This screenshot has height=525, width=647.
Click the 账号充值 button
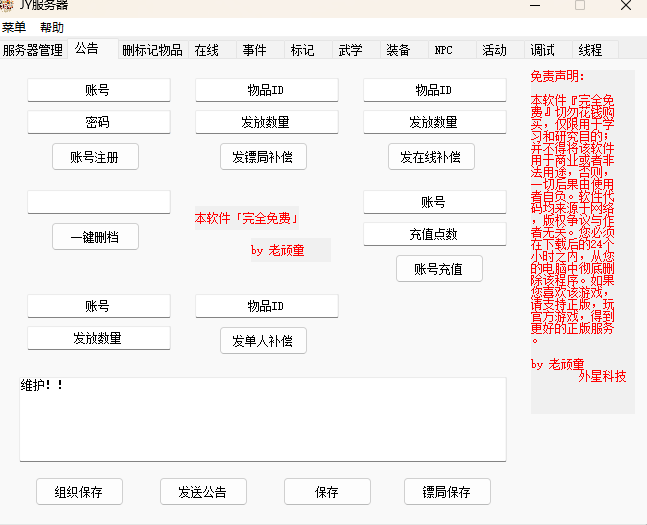coord(439,269)
